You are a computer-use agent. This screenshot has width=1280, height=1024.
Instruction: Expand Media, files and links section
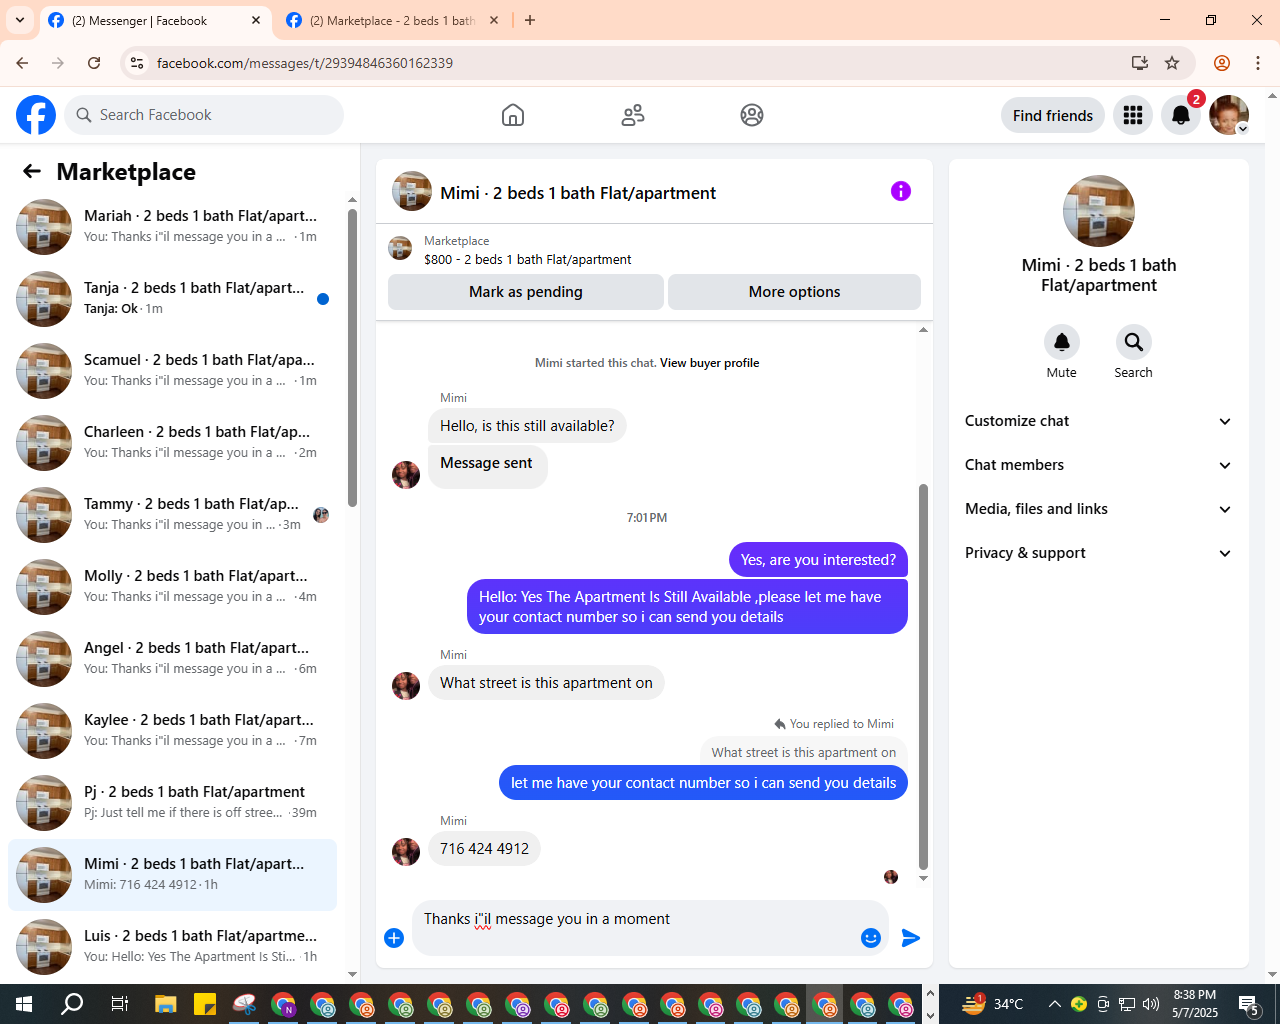click(x=1099, y=509)
